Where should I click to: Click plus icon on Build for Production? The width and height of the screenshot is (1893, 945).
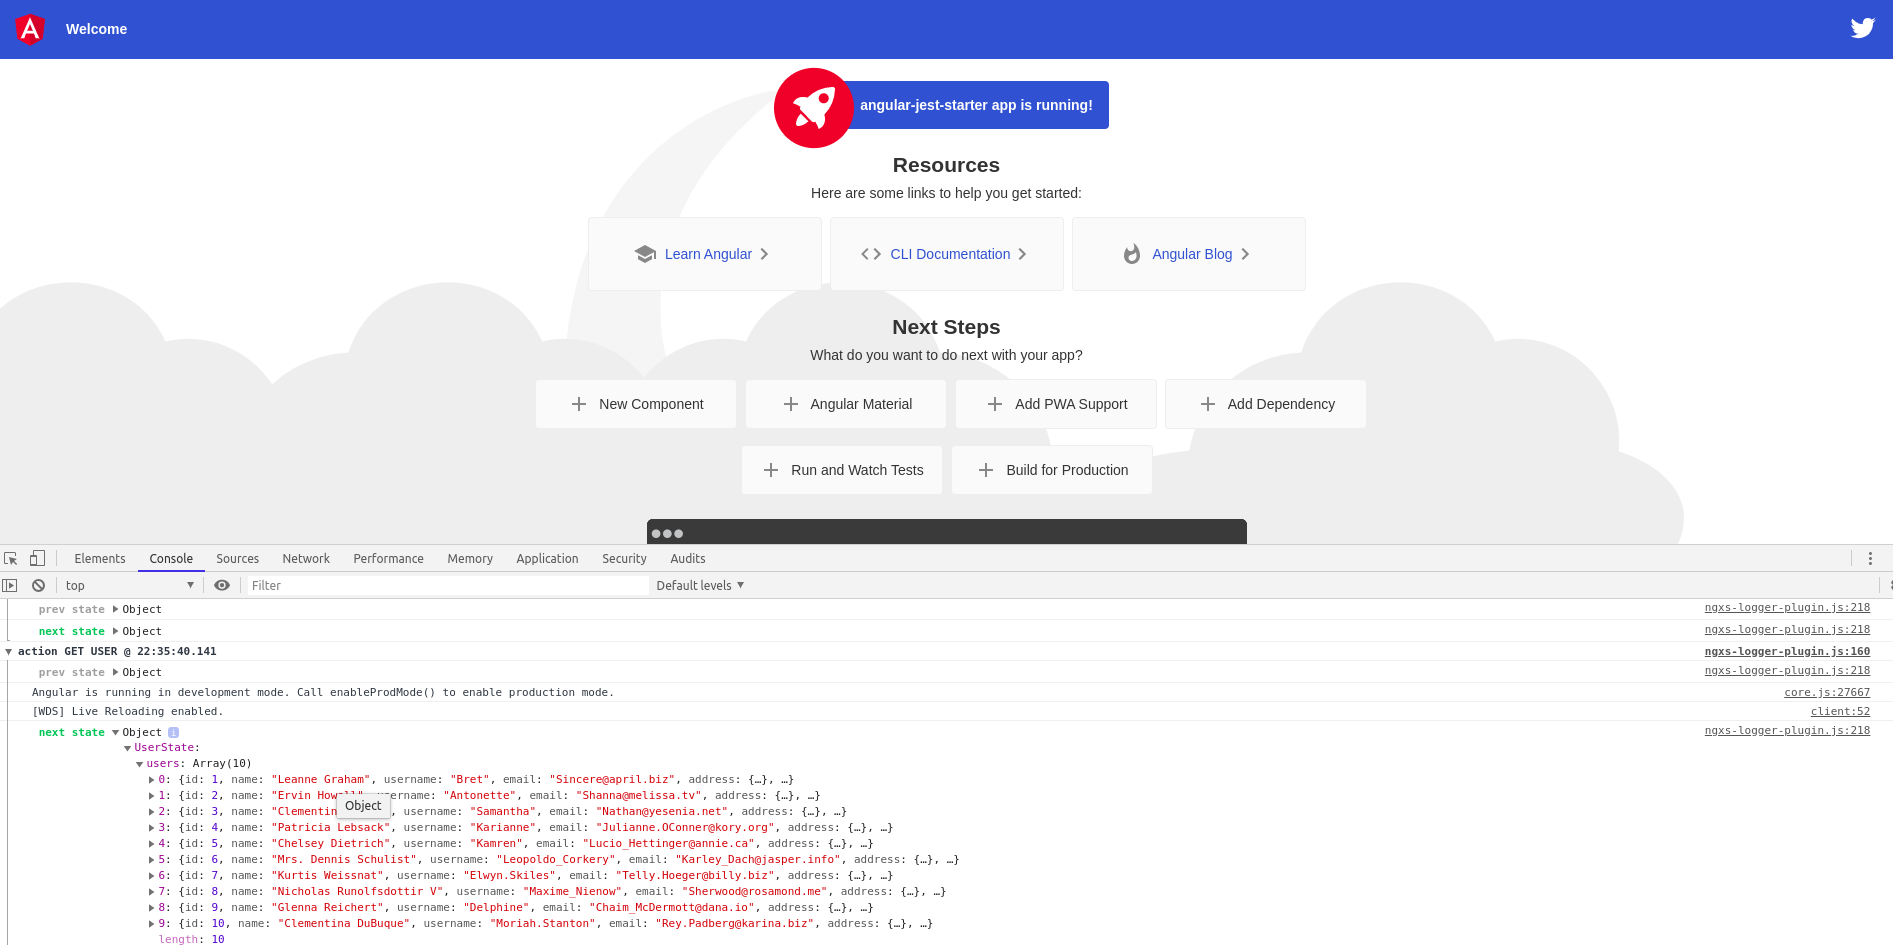tap(986, 470)
